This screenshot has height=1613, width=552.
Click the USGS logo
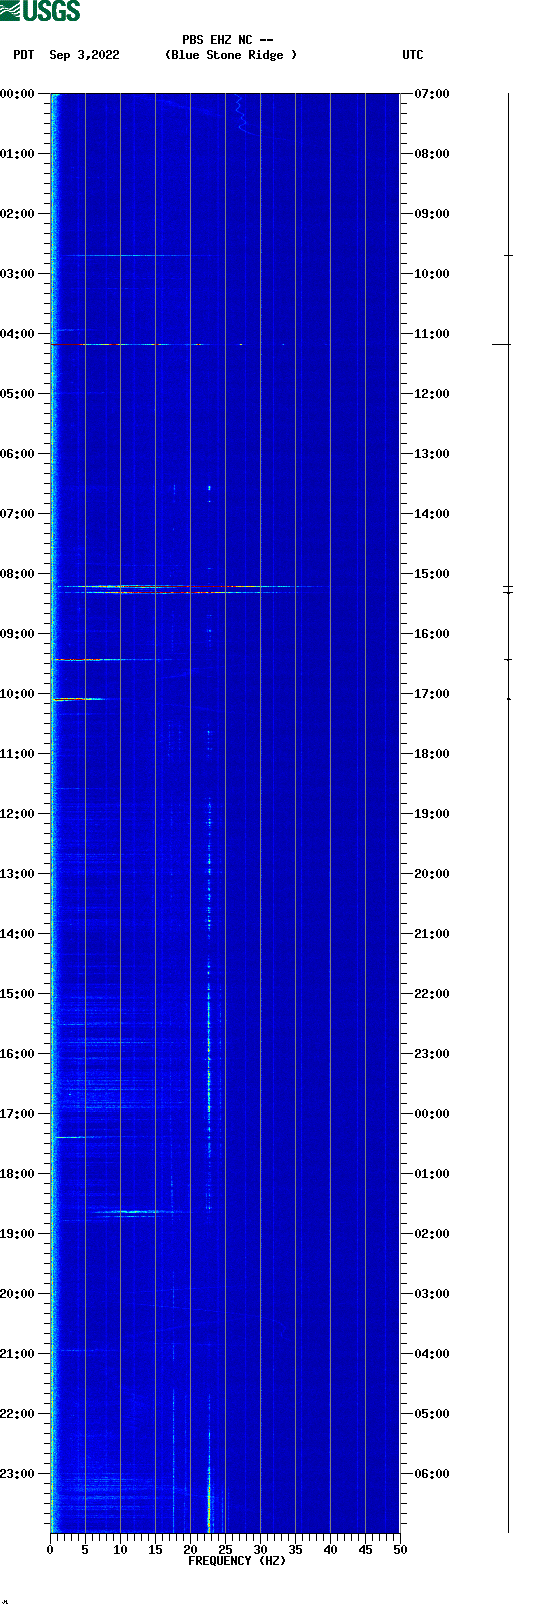point(40,11)
